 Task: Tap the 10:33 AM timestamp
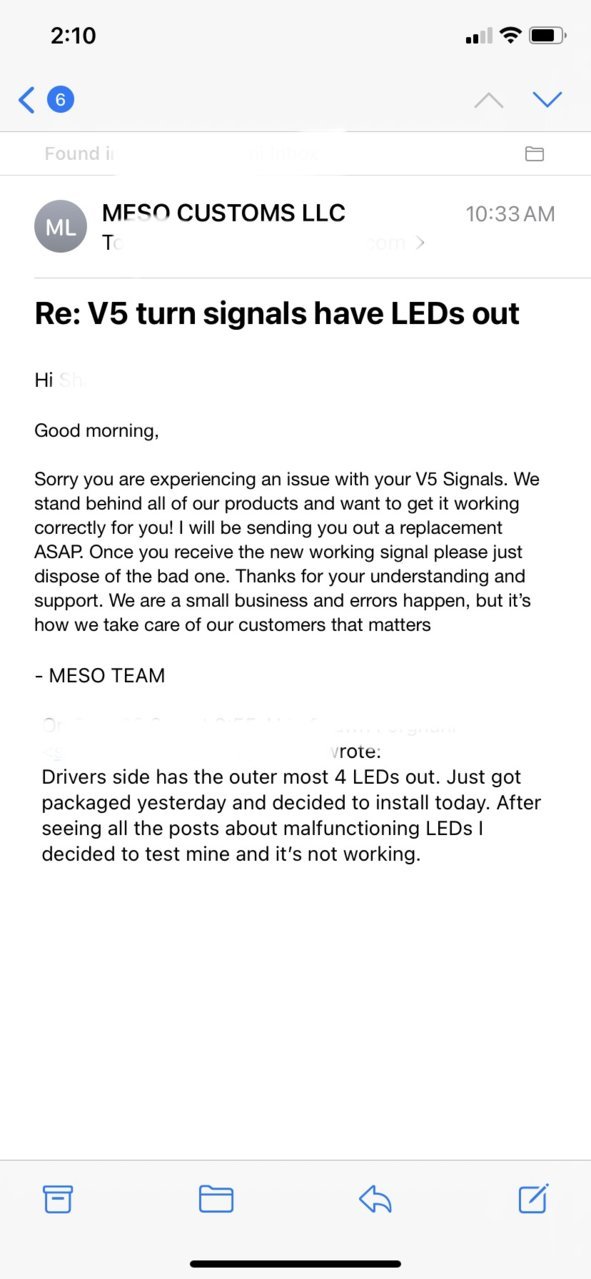click(x=510, y=214)
